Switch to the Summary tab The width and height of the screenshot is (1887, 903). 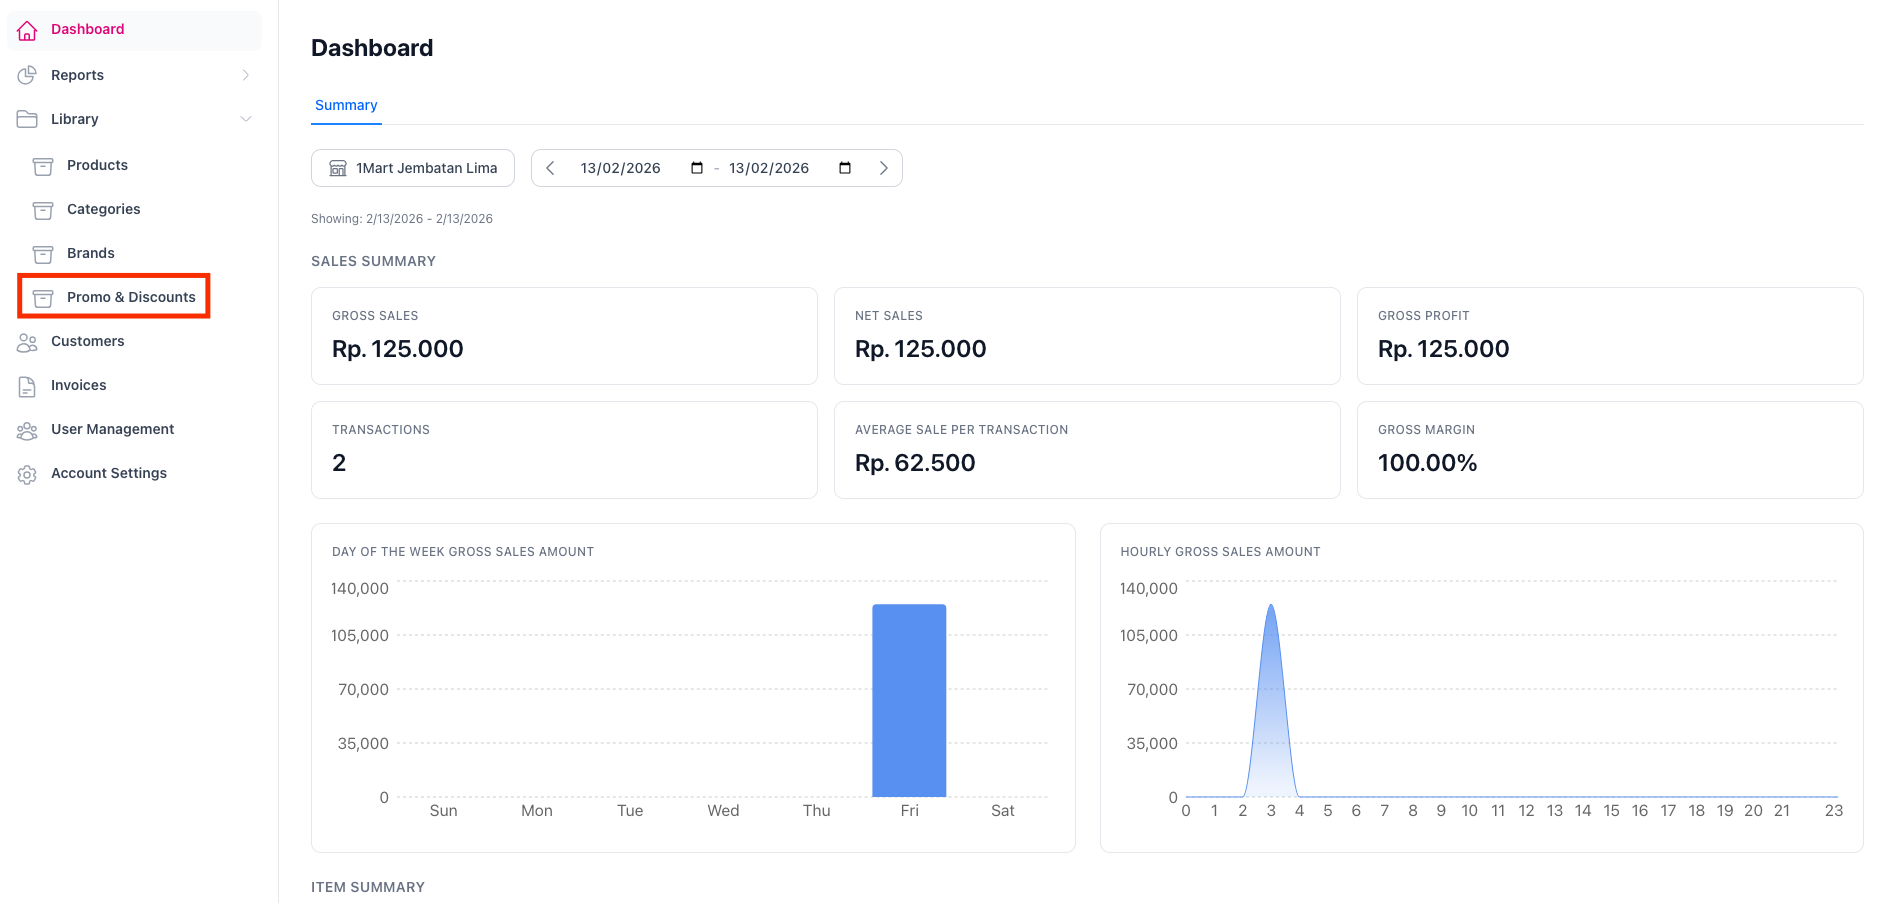[346, 105]
